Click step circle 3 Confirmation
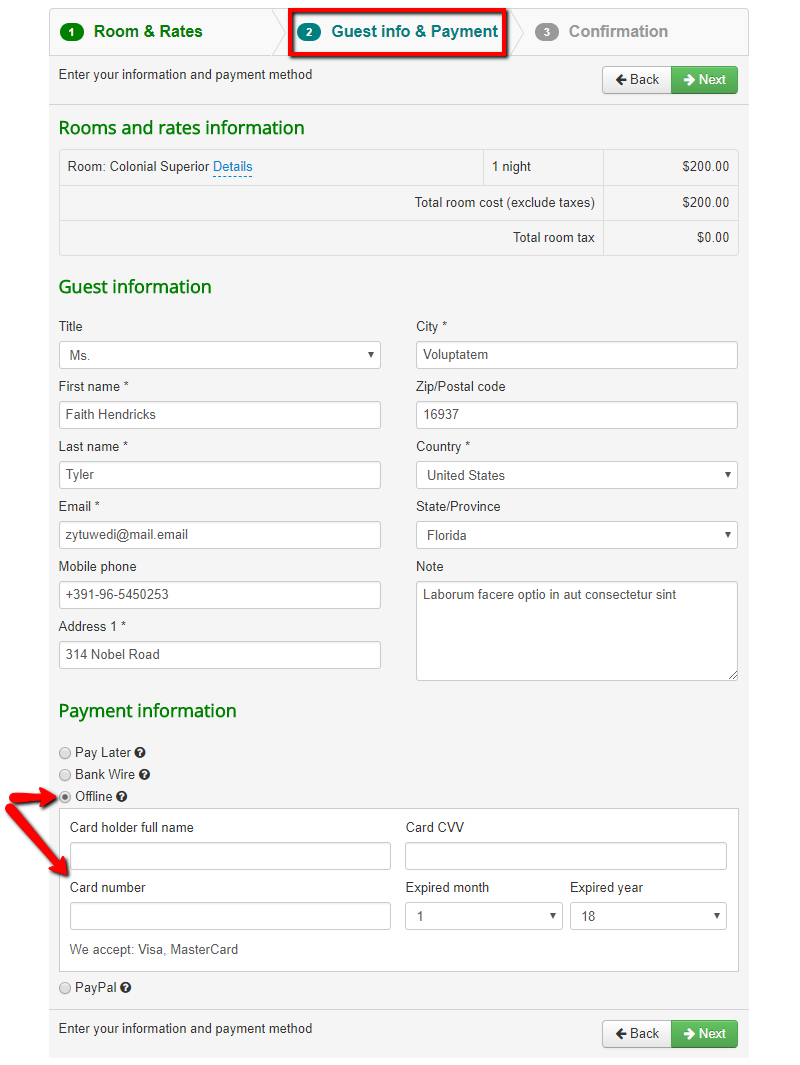The height and width of the screenshot is (1065, 800). click(546, 31)
